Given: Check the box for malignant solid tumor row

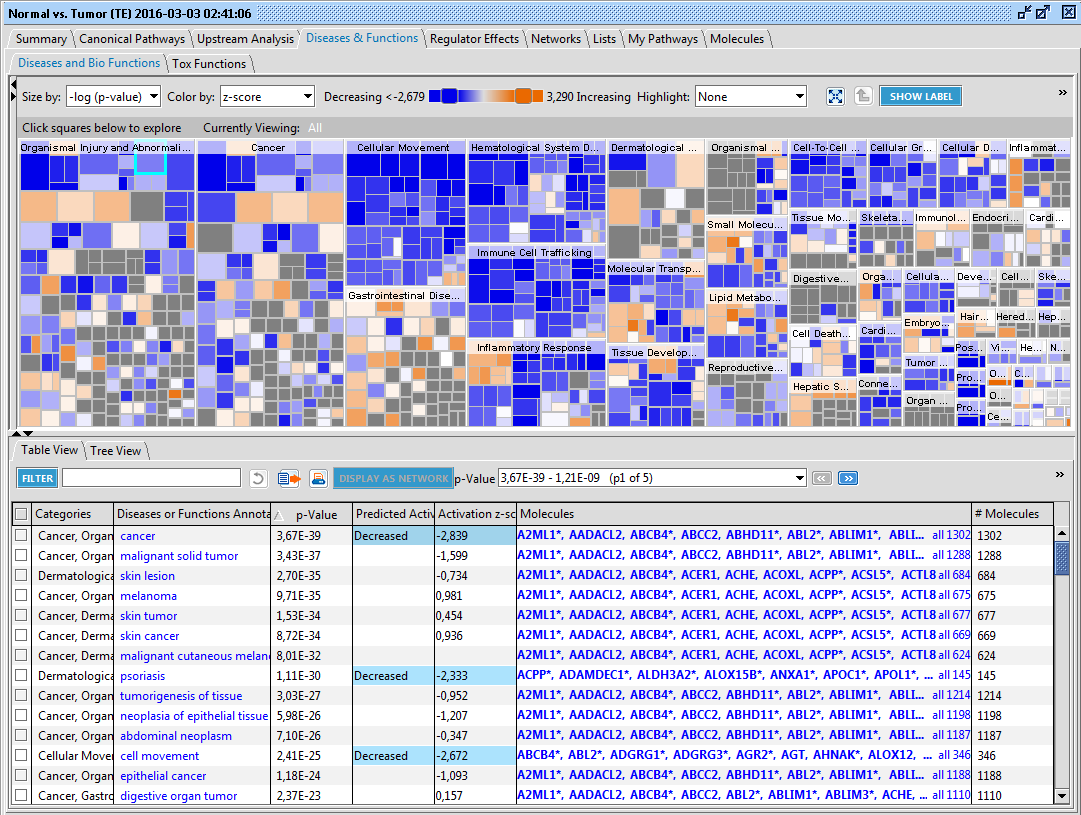Looking at the screenshot, I should 21,555.
